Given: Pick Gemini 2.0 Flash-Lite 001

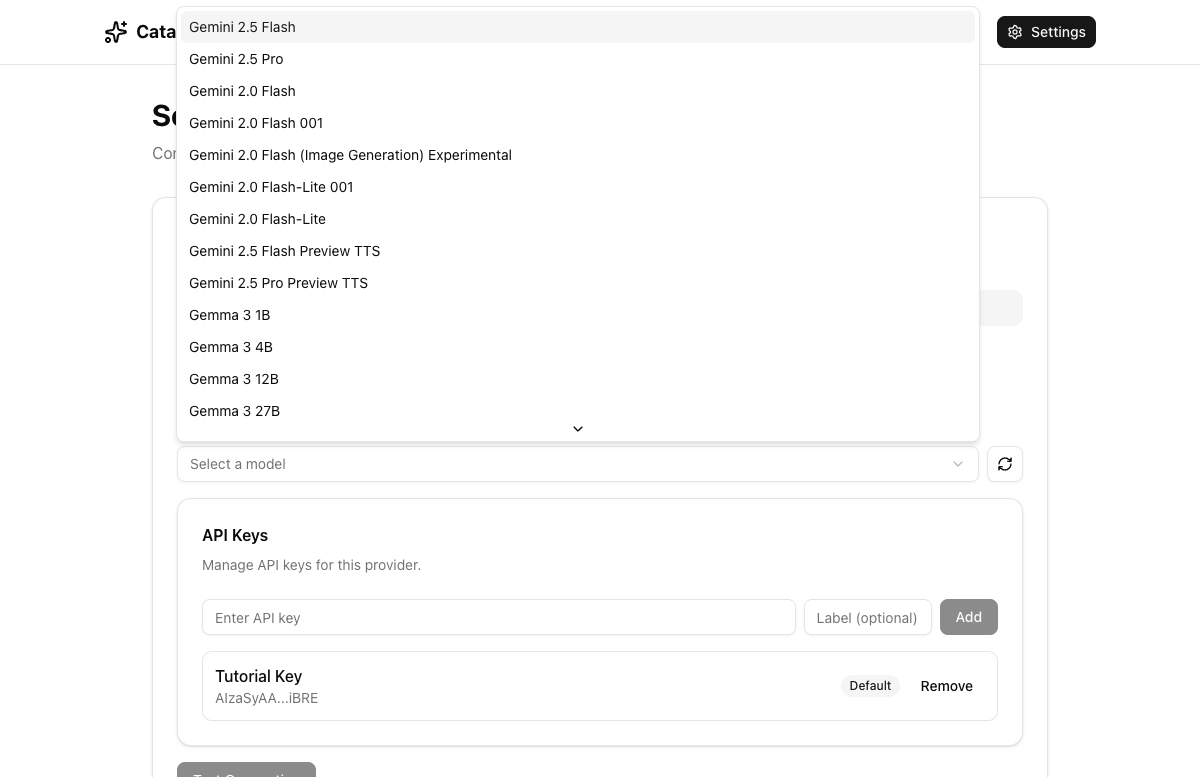Looking at the screenshot, I should pyautogui.click(x=271, y=187).
